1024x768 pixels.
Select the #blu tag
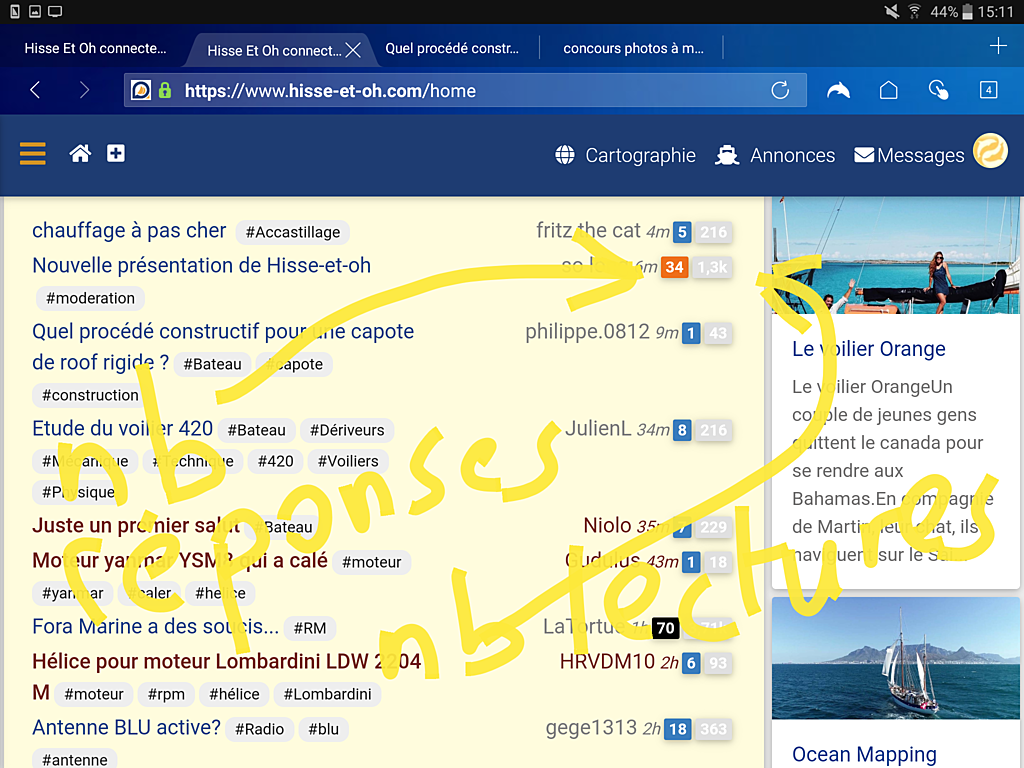(x=323, y=729)
